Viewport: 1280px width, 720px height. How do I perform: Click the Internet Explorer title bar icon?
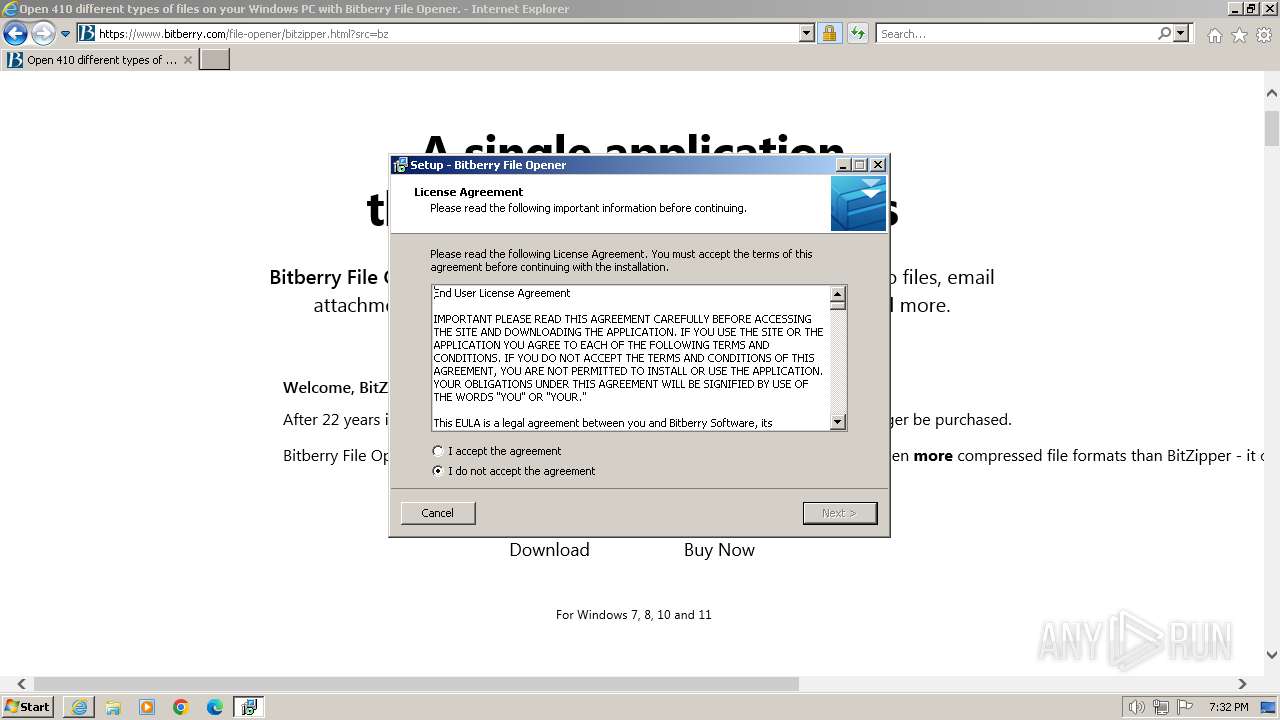click(x=9, y=8)
